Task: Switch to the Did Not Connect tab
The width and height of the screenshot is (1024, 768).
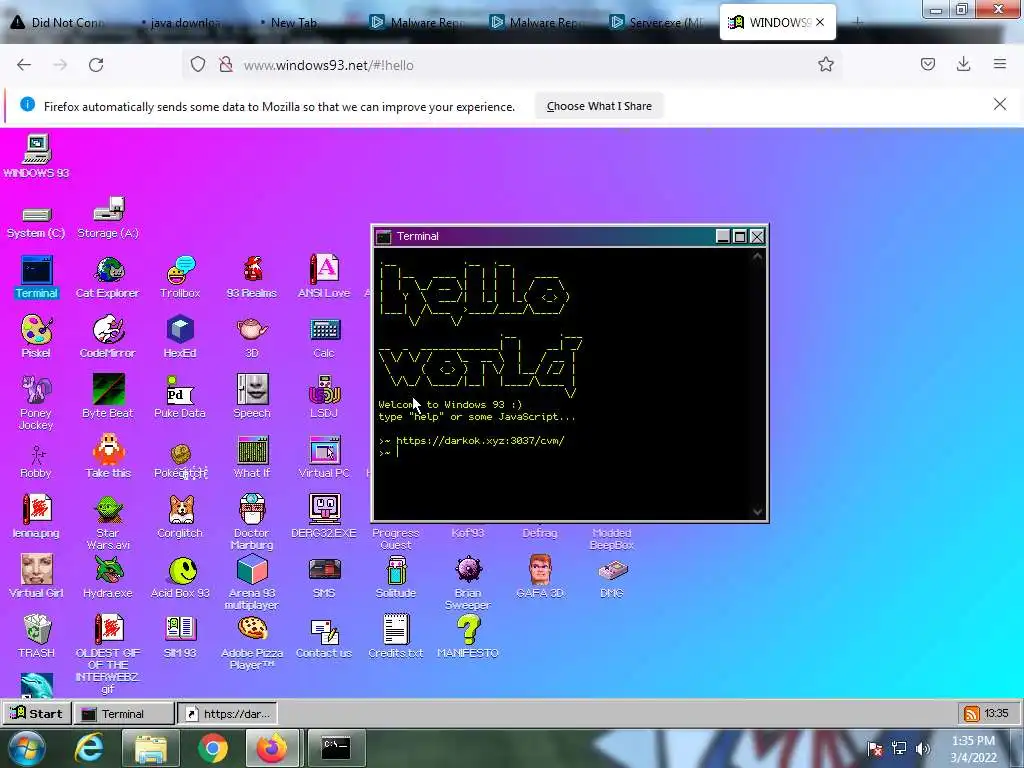Action: 59,23
